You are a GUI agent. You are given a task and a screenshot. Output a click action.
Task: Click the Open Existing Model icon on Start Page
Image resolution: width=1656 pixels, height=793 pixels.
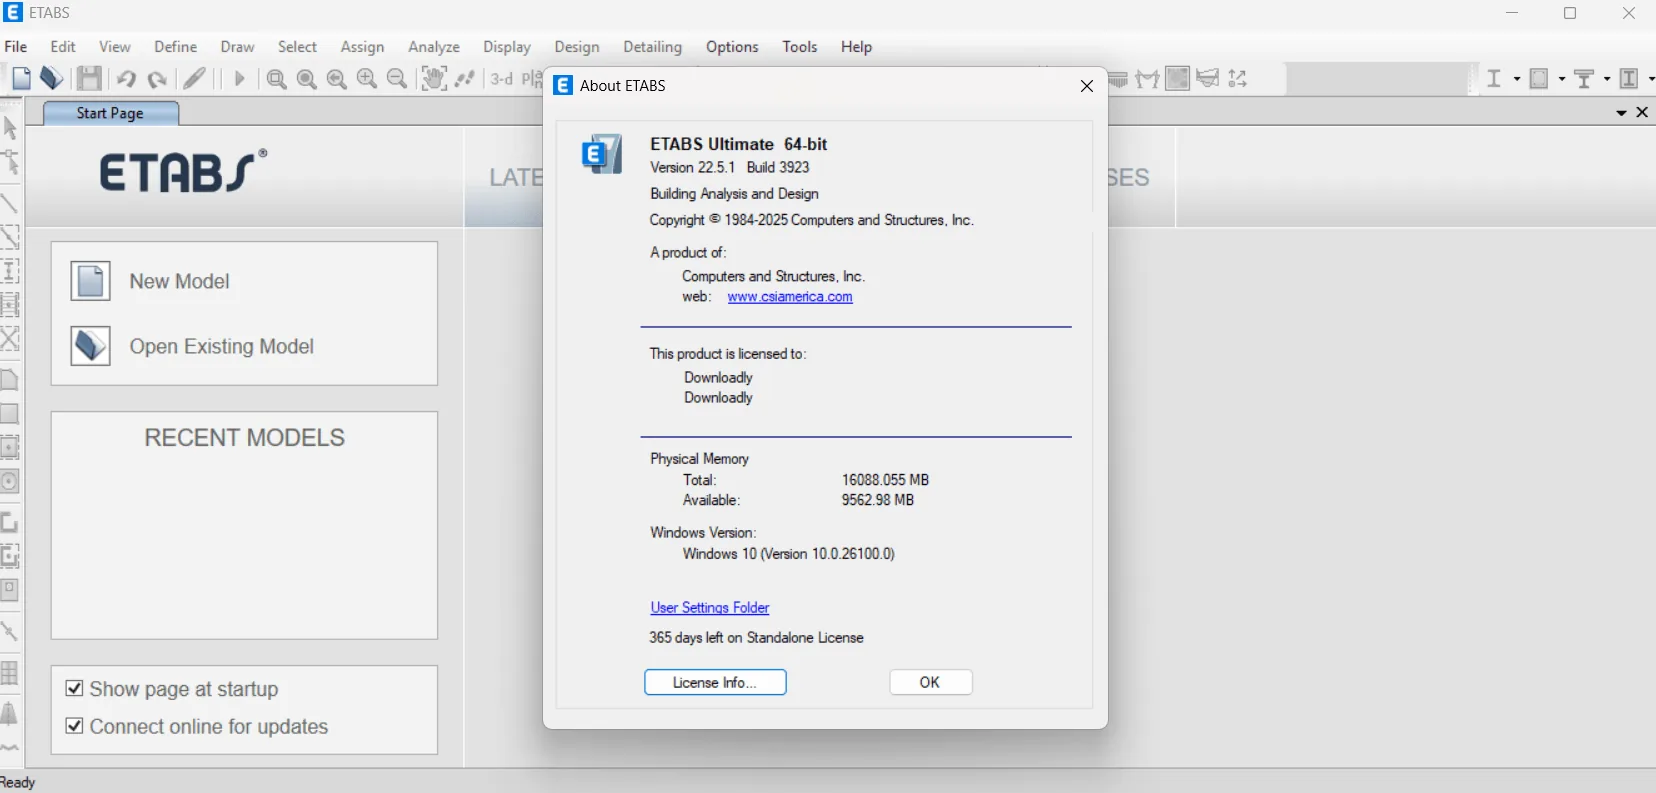90,346
